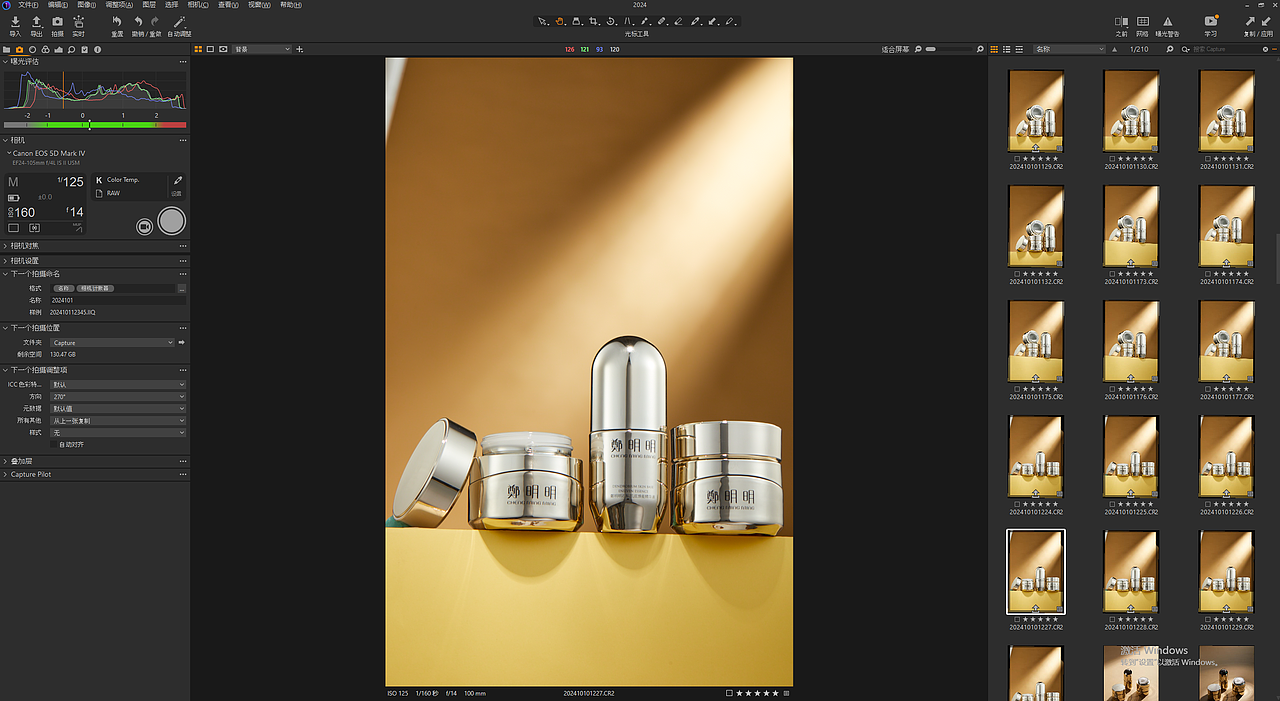The width and height of the screenshot is (1280, 701).
Task: Open the 文件 menu
Action: click(27, 5)
